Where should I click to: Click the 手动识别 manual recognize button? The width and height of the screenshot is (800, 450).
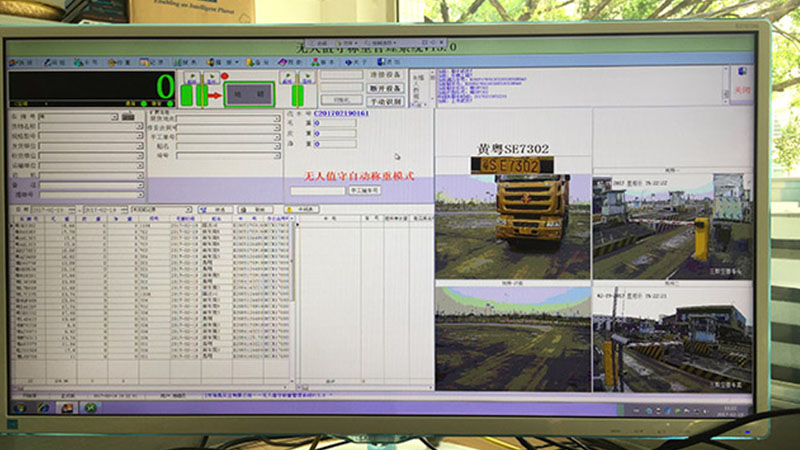[385, 102]
